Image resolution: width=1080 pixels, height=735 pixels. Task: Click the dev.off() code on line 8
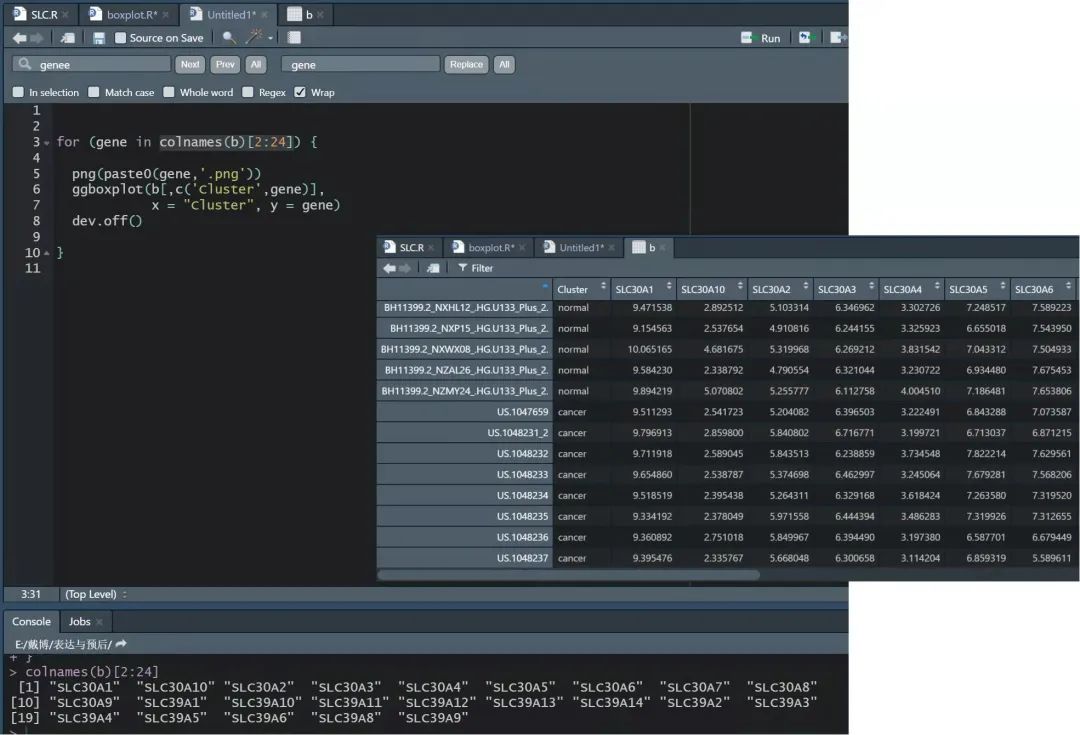[107, 221]
